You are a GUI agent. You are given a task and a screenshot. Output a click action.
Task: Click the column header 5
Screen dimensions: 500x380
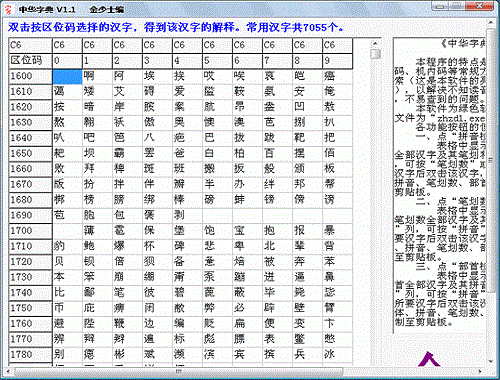pos(217,61)
